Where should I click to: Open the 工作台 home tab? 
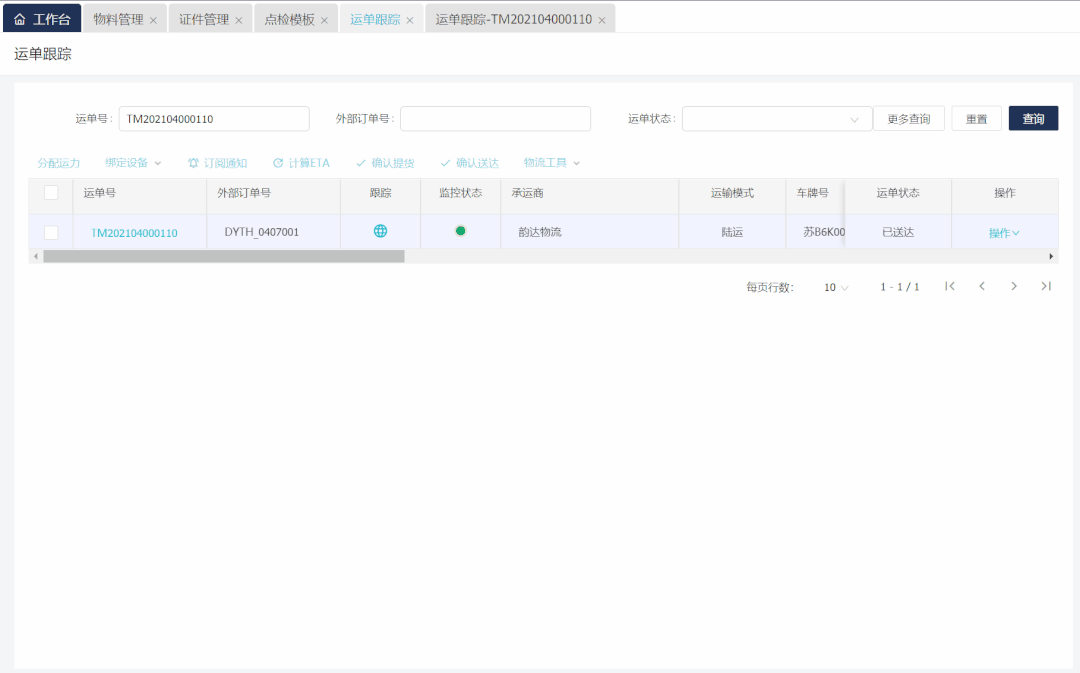[43, 19]
